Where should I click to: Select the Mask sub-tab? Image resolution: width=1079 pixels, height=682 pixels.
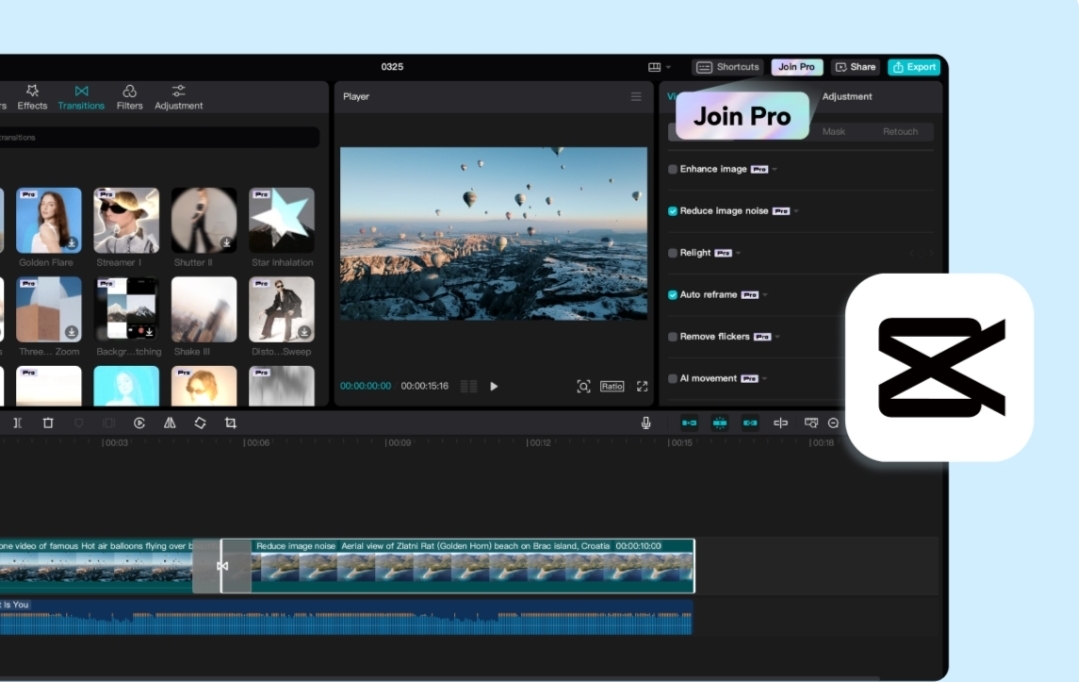[833, 131]
